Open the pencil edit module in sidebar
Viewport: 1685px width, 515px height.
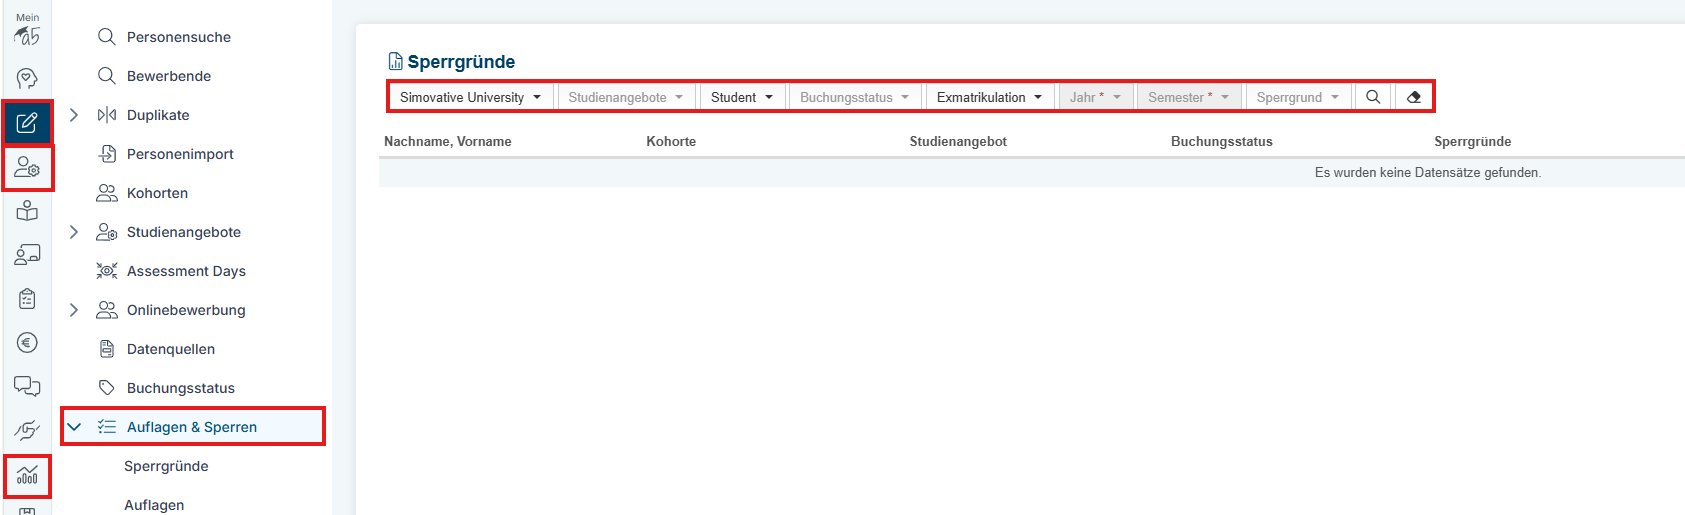[27, 123]
